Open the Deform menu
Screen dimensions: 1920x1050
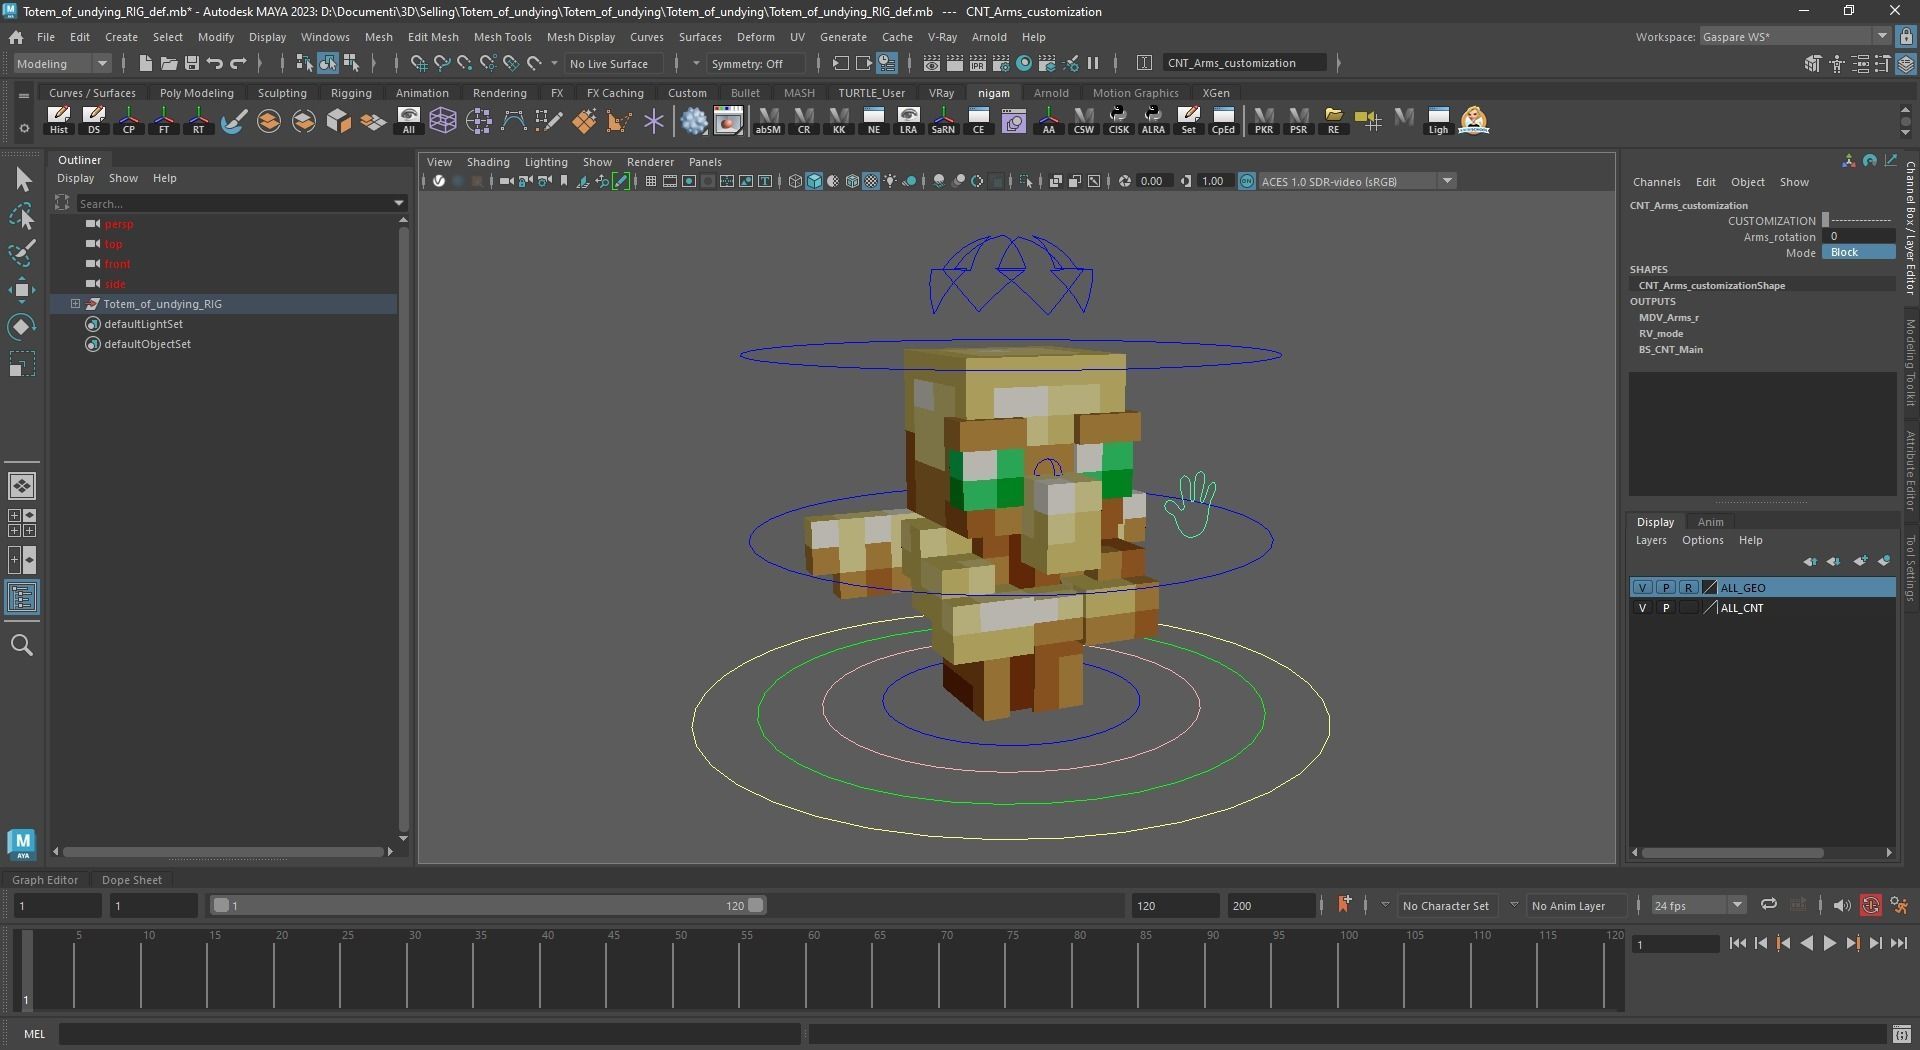[x=755, y=37]
